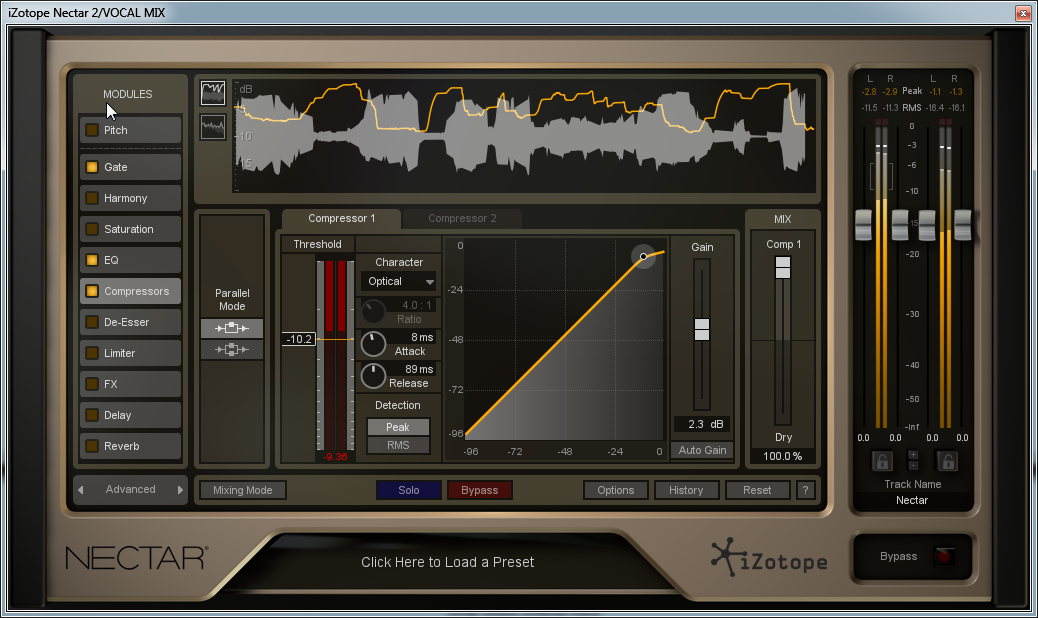
Task: Open the Reverb module
Action: click(x=130, y=446)
